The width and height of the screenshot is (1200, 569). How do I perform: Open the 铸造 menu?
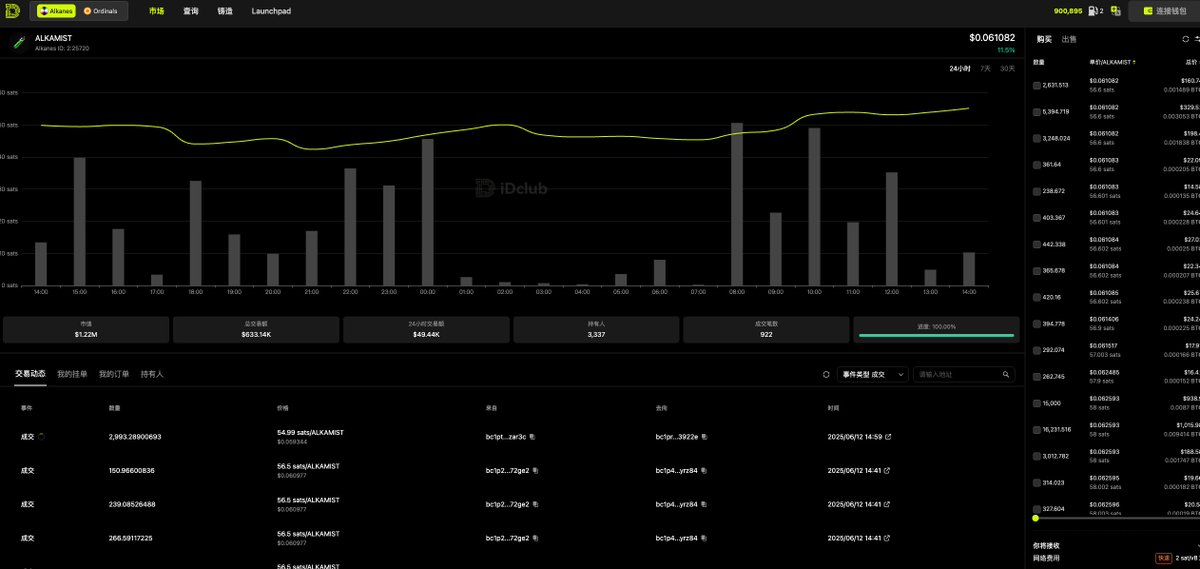pos(225,11)
